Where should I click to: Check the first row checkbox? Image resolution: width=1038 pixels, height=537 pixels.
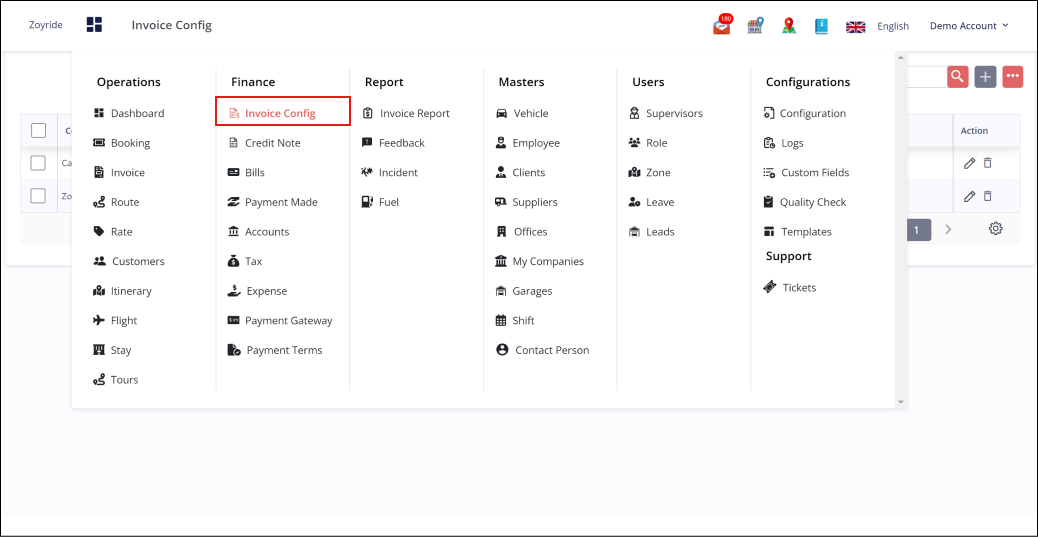coord(38,163)
